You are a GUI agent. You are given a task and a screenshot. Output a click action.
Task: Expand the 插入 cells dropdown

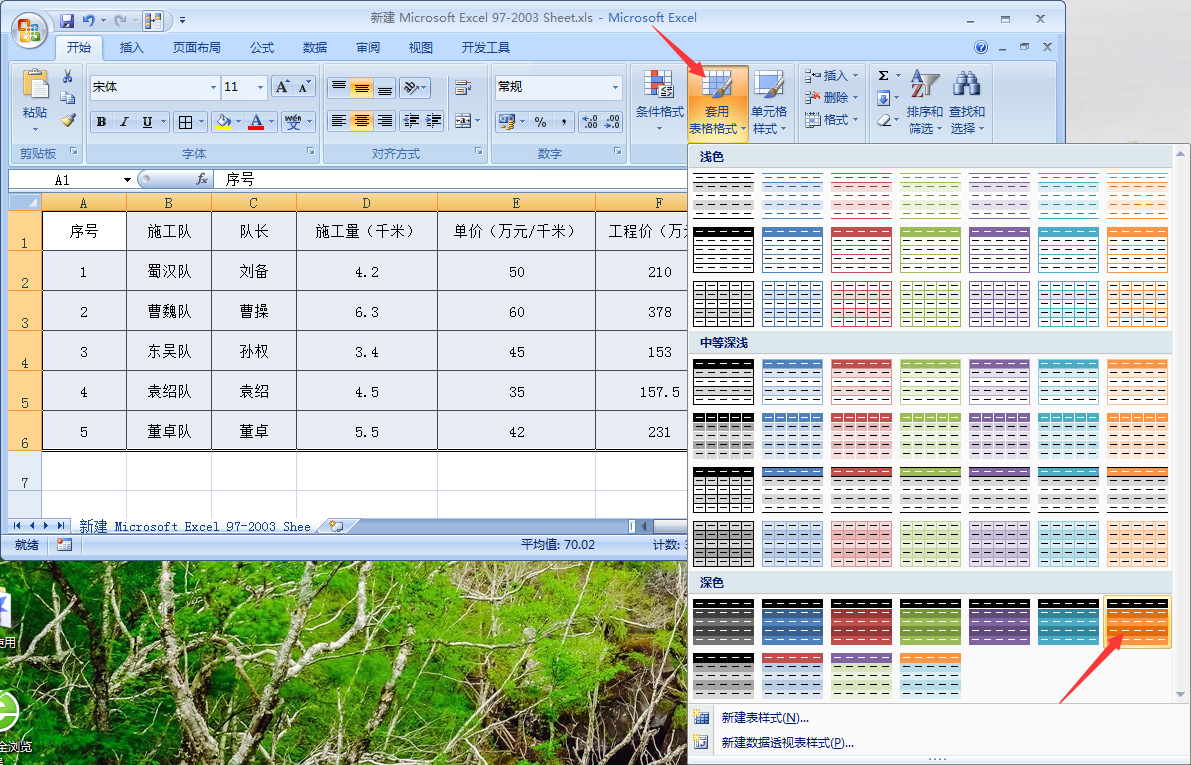[x=855, y=75]
